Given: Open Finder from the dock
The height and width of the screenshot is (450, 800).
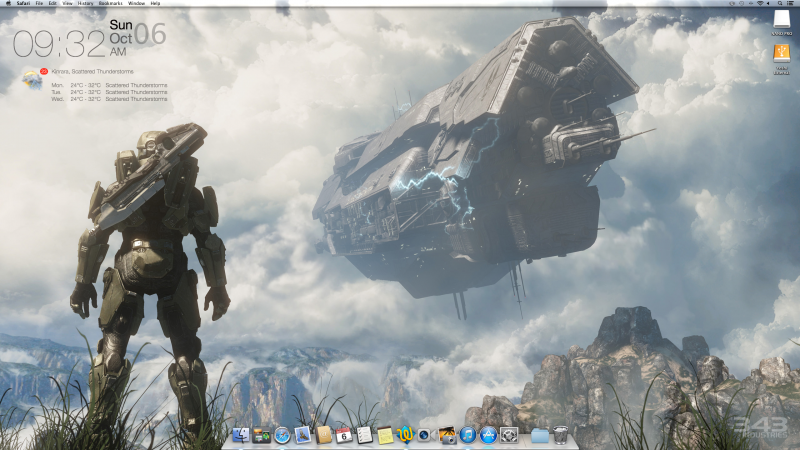Looking at the screenshot, I should tap(240, 435).
